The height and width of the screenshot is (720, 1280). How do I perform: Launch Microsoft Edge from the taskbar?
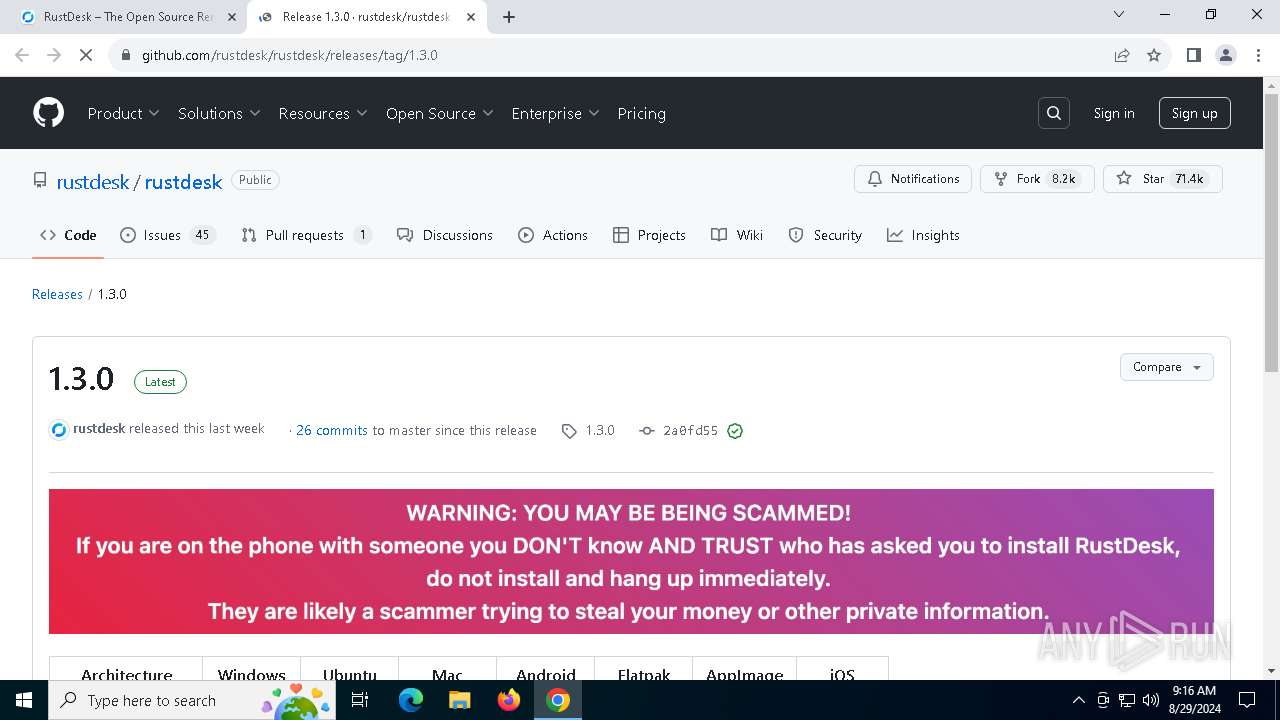(x=411, y=700)
